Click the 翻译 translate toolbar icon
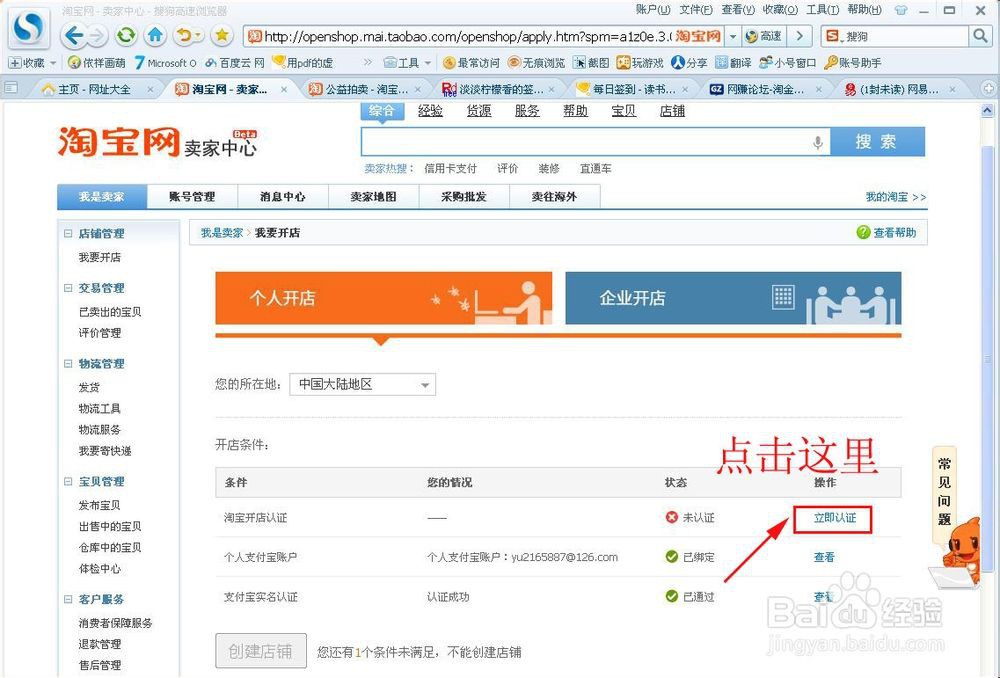Image resolution: width=1000 pixels, height=678 pixels. tap(733, 62)
